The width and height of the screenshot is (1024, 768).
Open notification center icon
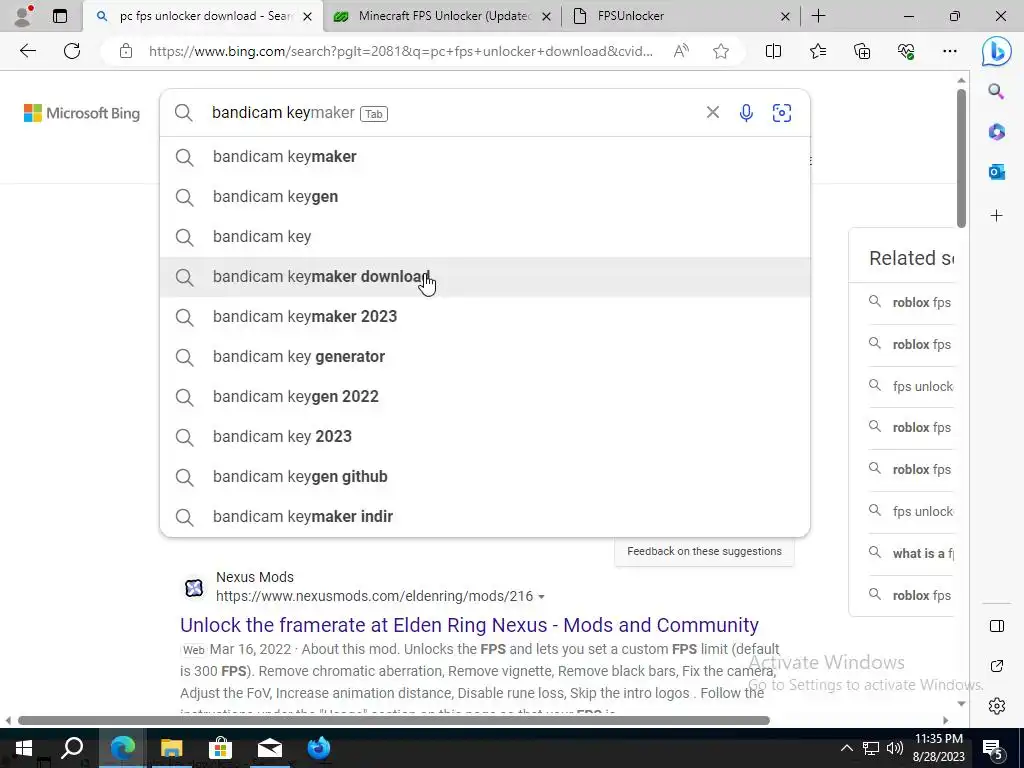pos(993,748)
